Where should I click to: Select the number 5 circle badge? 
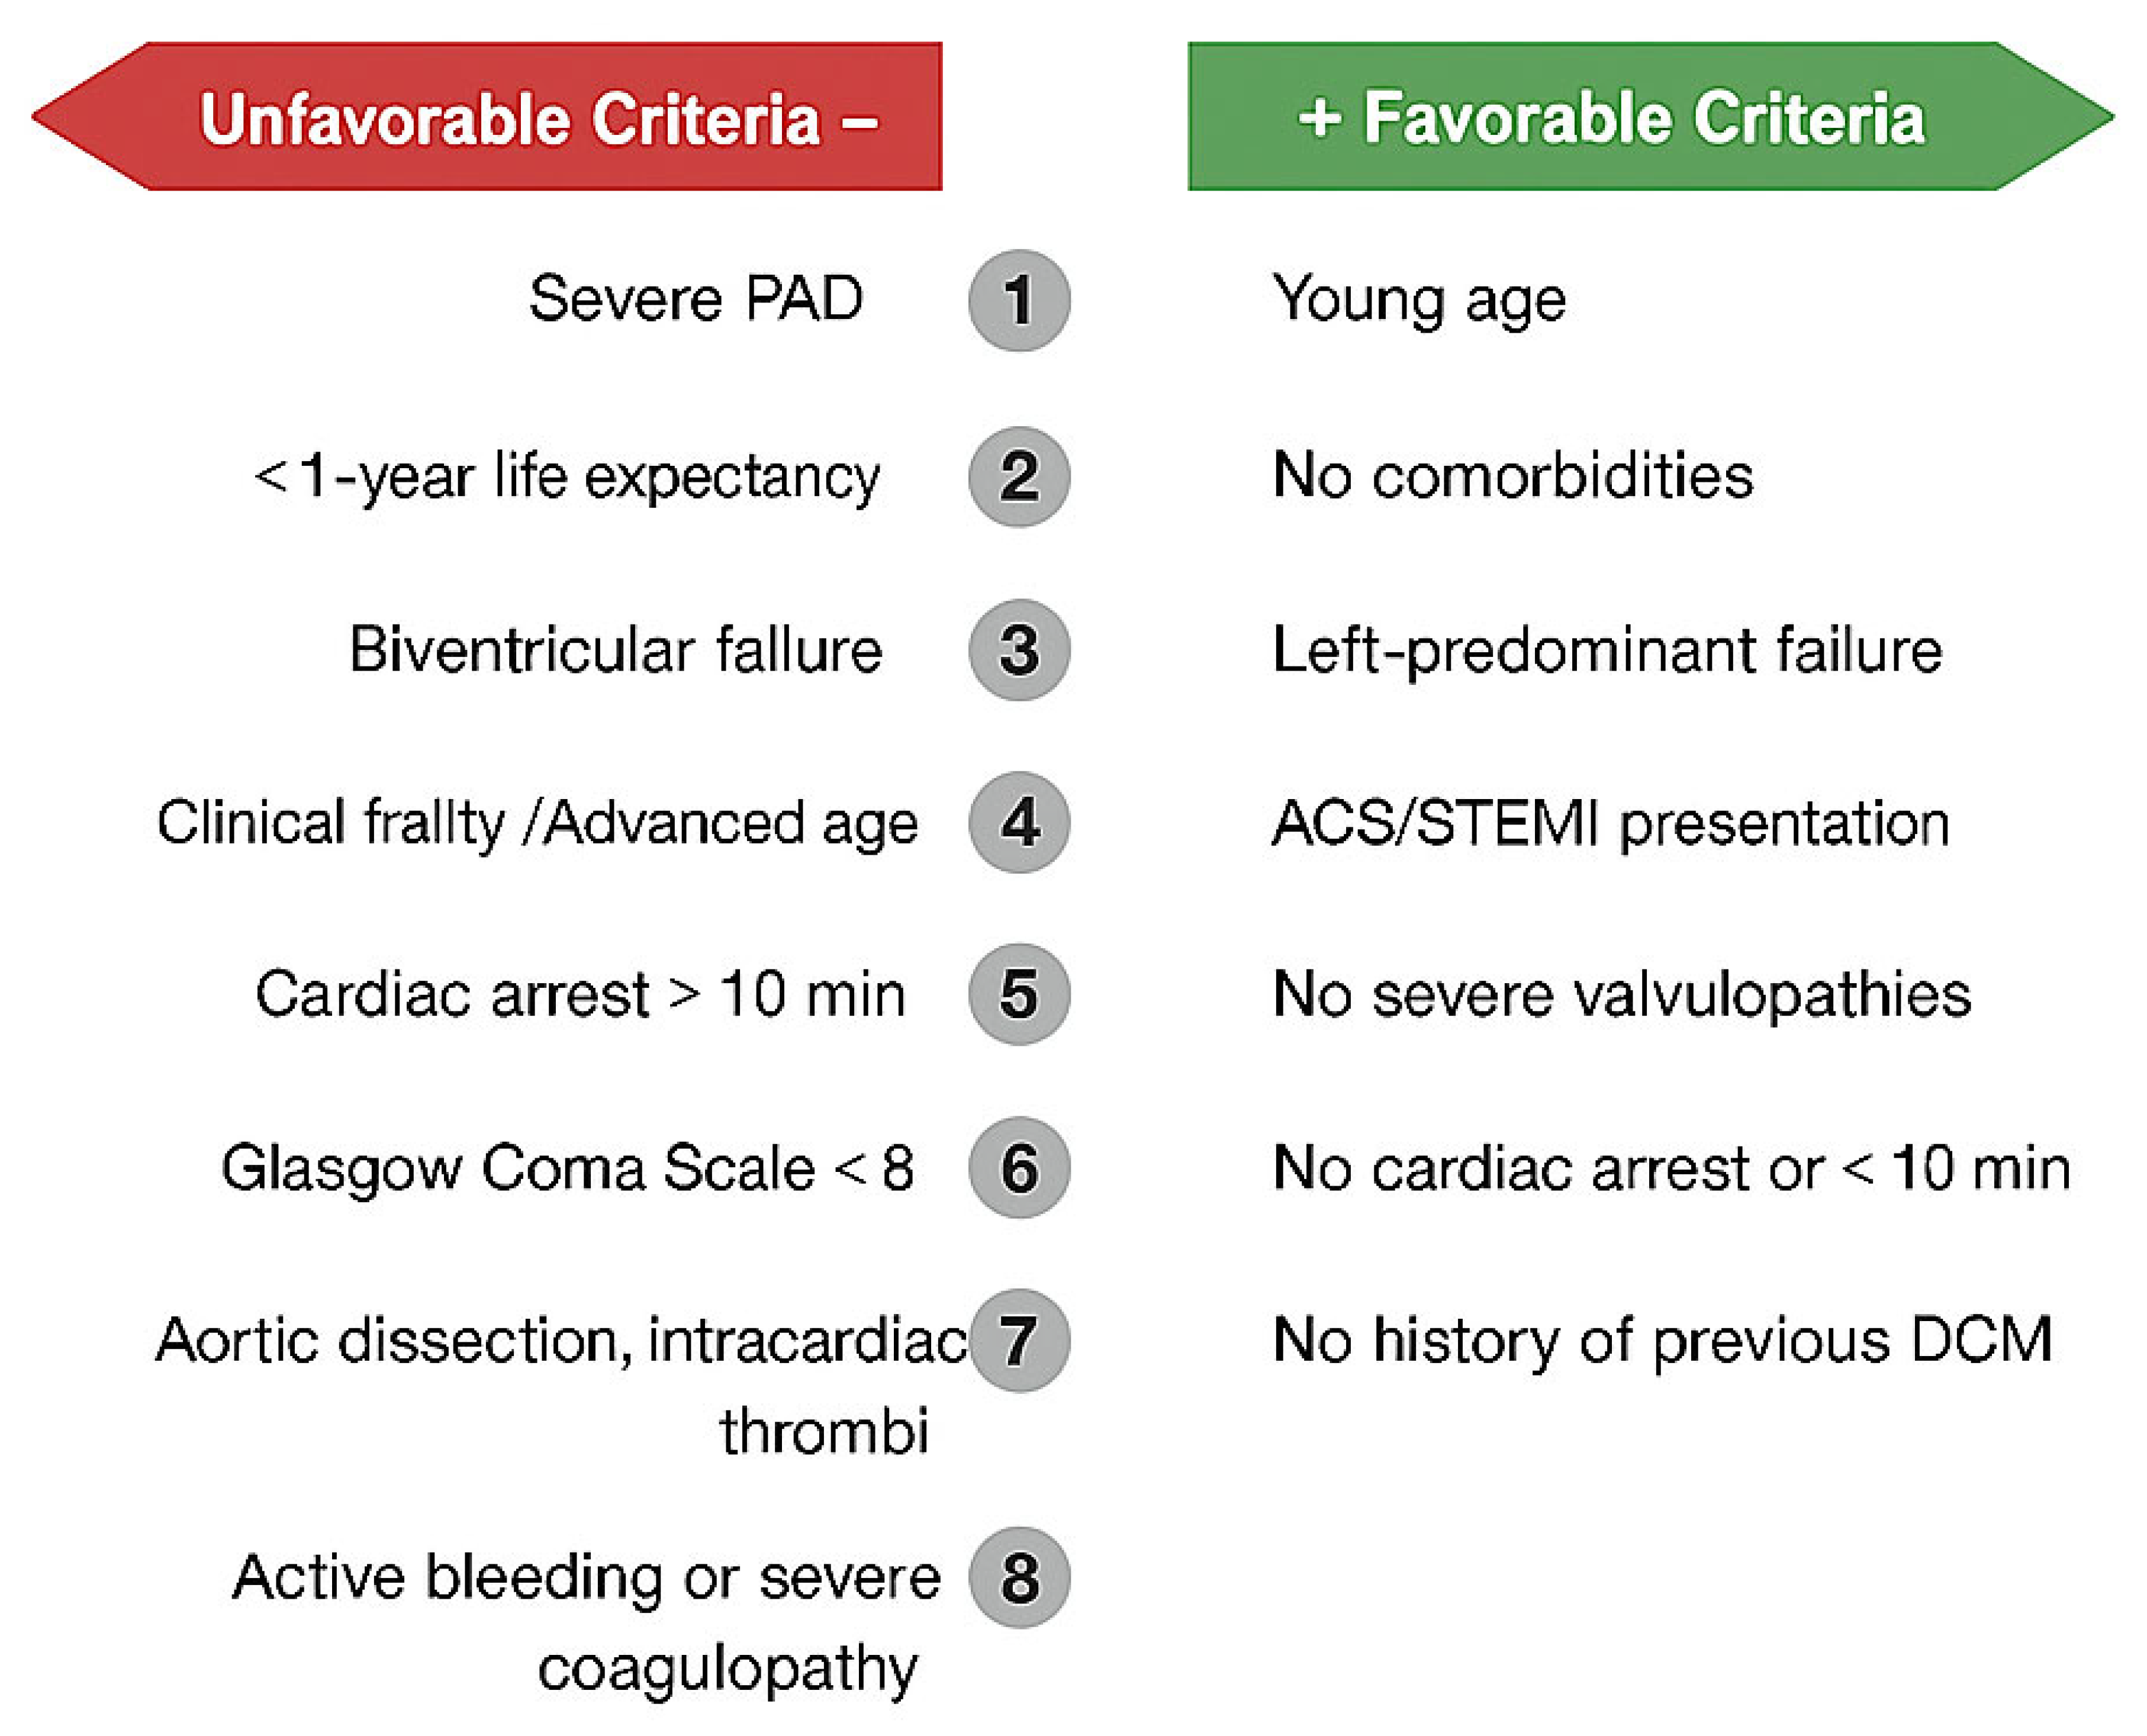click(1018, 994)
